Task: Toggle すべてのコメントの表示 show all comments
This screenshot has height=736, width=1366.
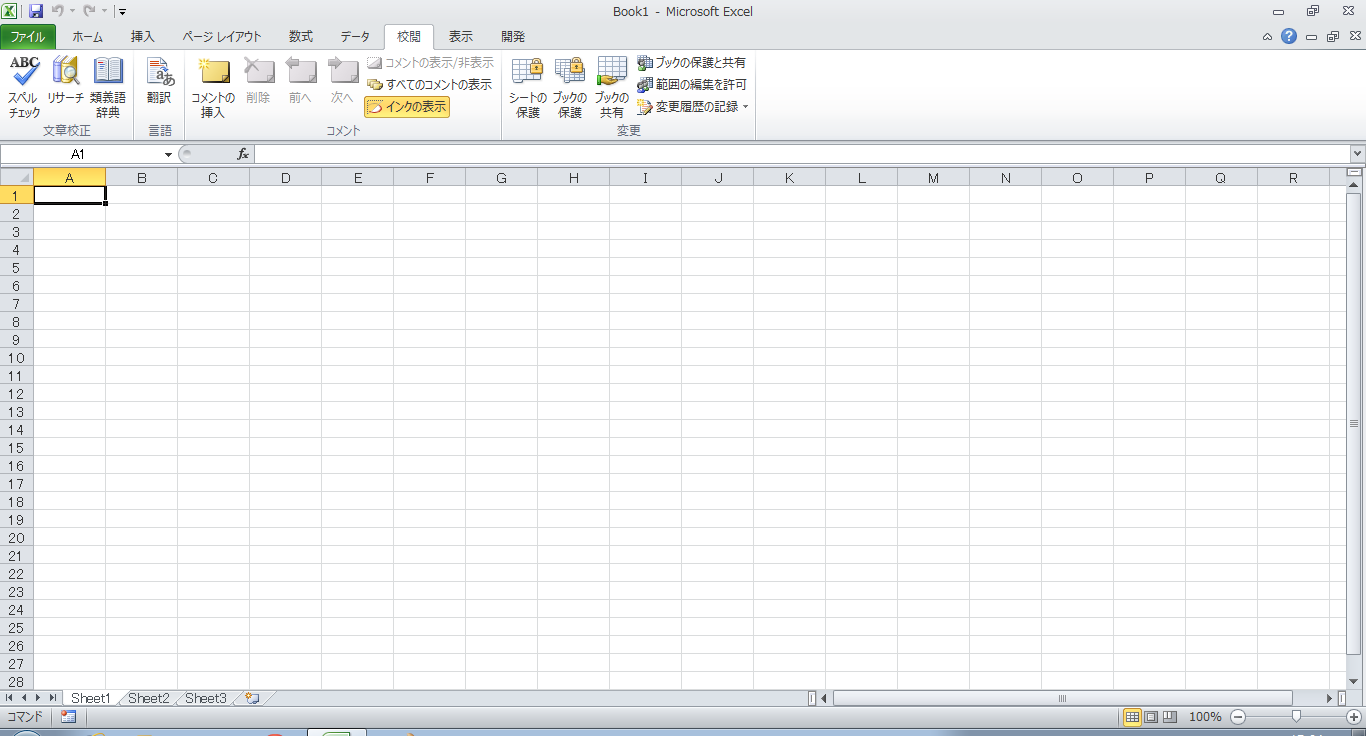Action: pos(430,85)
